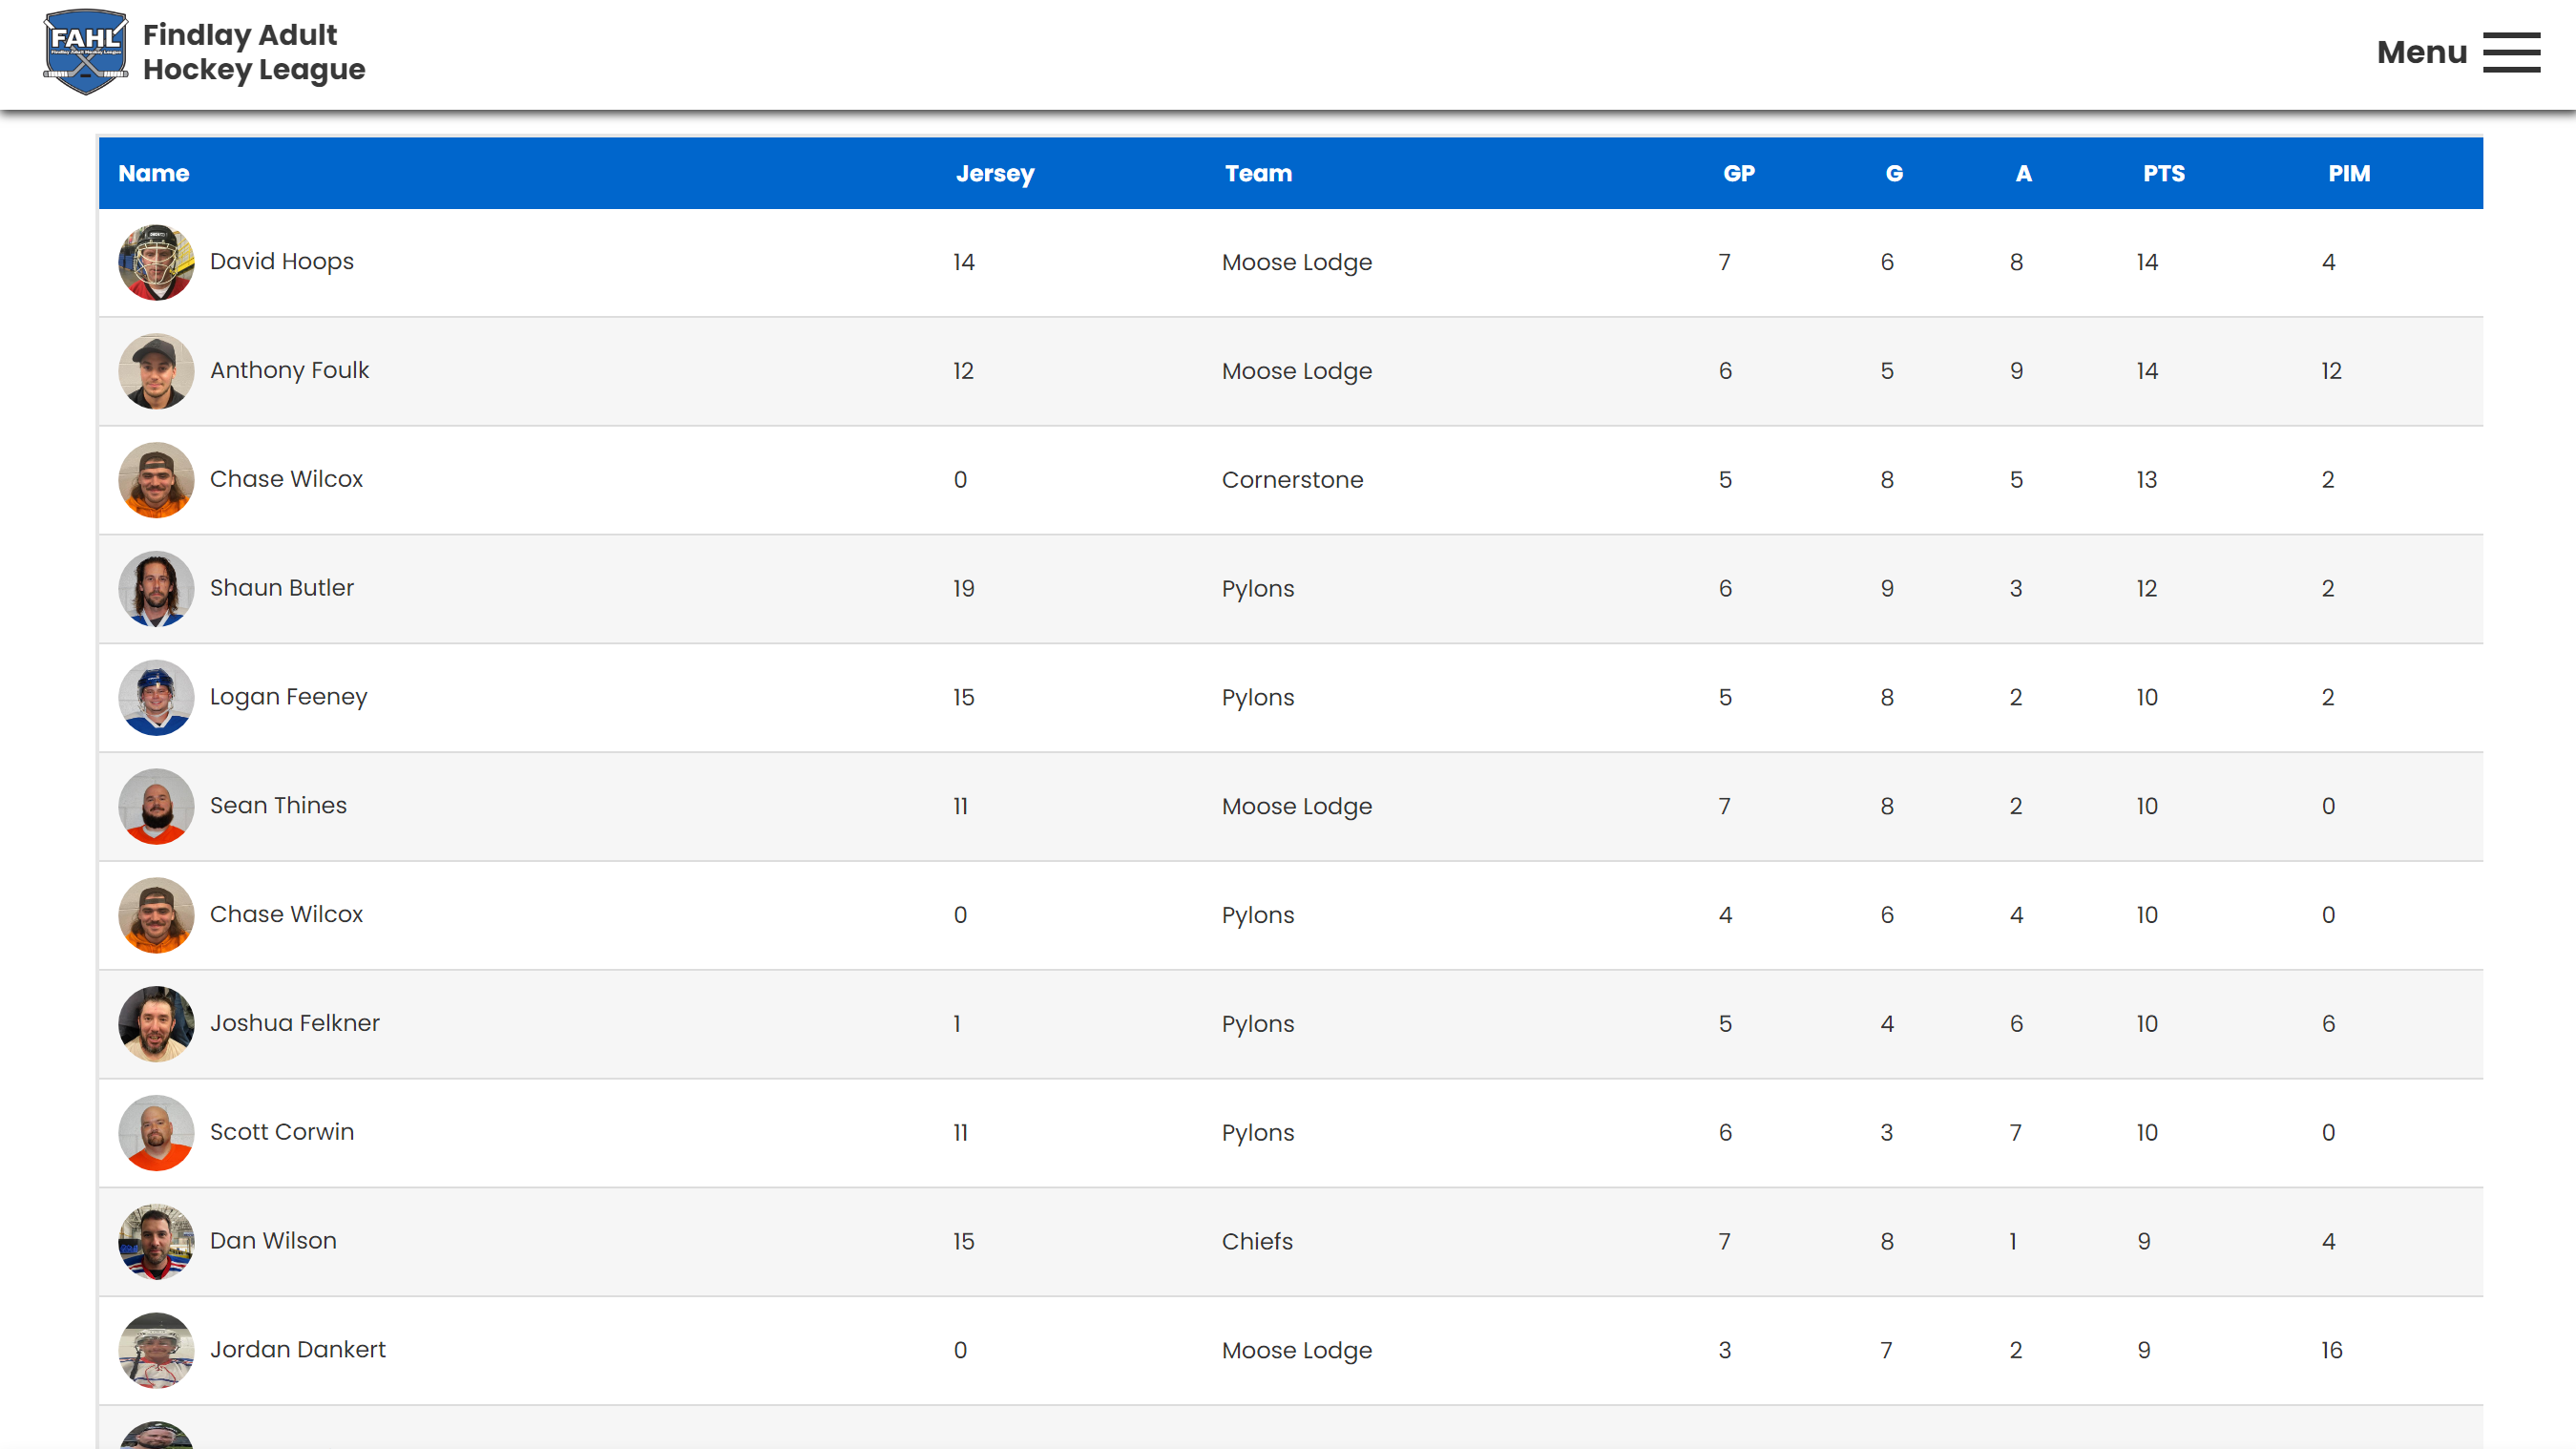Select Chase Wilcox name in Cornerstone row
This screenshot has width=2576, height=1449.
point(286,479)
